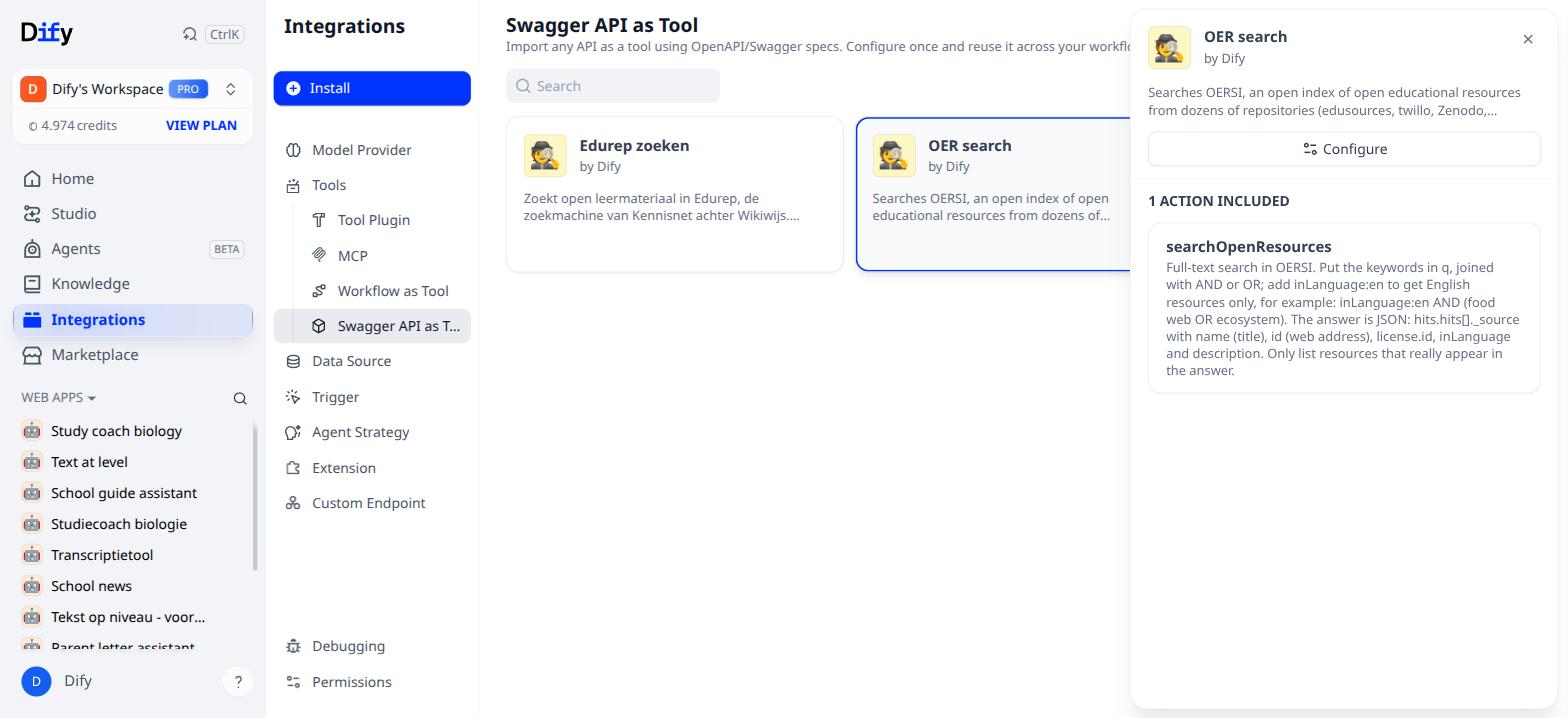Open the Studio section
The image size is (1568, 718).
[133, 214]
